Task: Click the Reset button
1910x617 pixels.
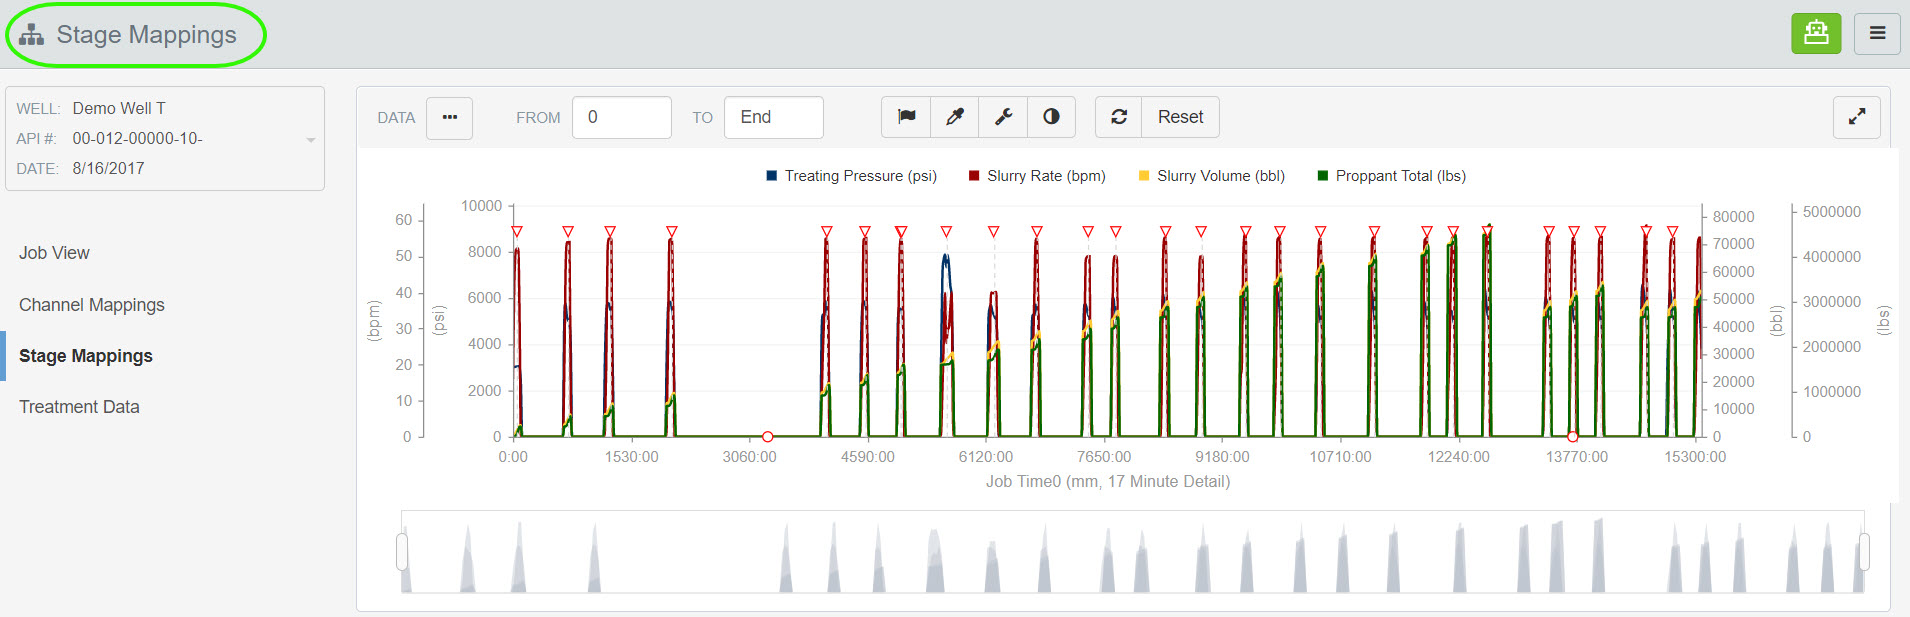Action: click(x=1180, y=117)
